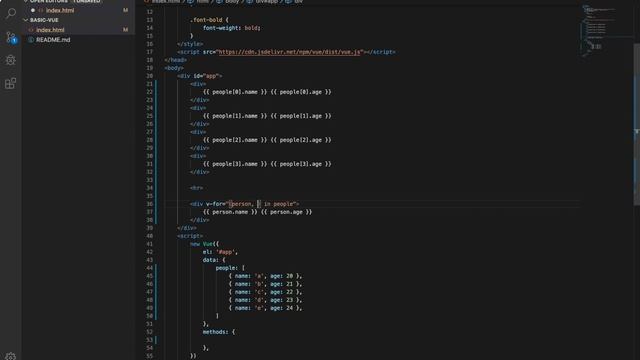Open the vue.js CDN link in script src
The width and height of the screenshot is (640, 360).
coord(290,52)
